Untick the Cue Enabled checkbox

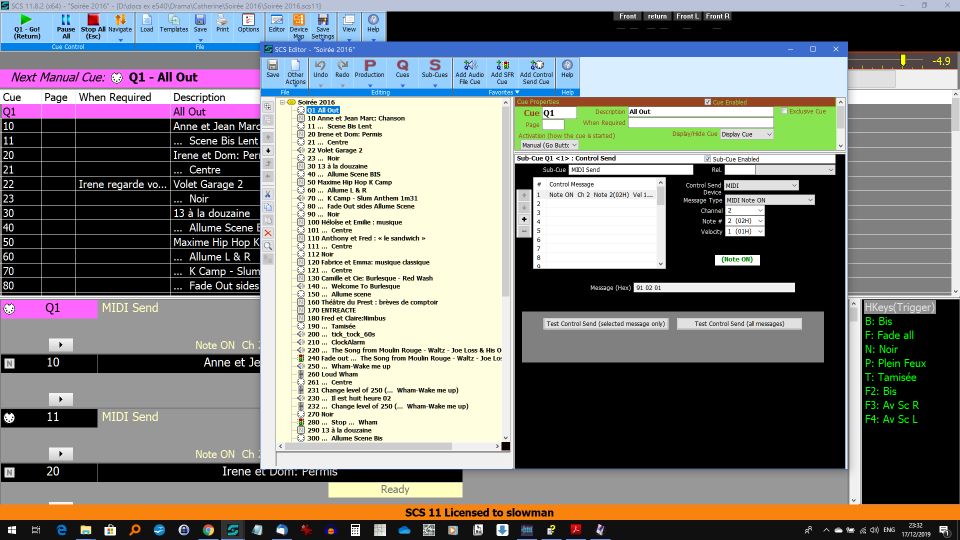click(x=708, y=102)
